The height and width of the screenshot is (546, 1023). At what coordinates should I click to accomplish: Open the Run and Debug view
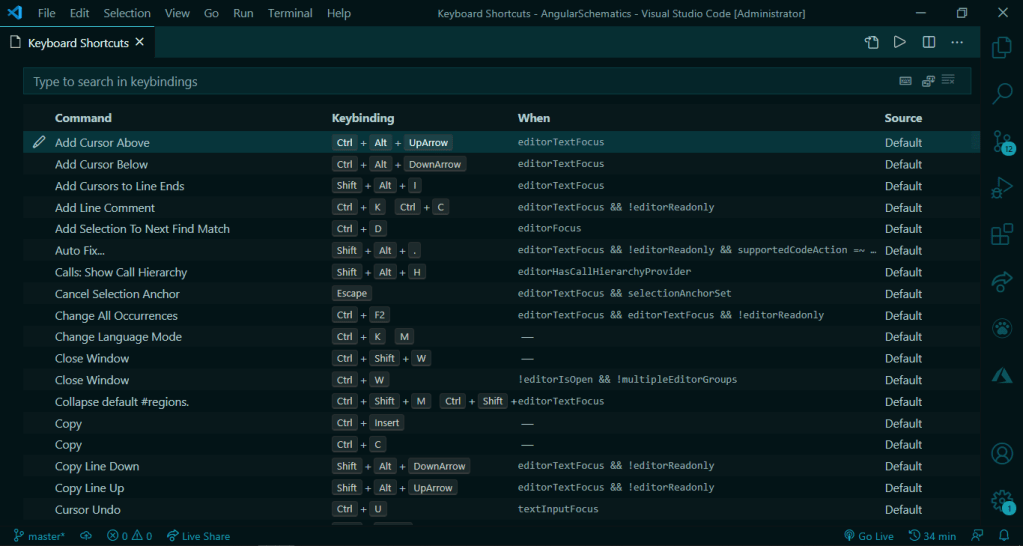coord(1001,188)
